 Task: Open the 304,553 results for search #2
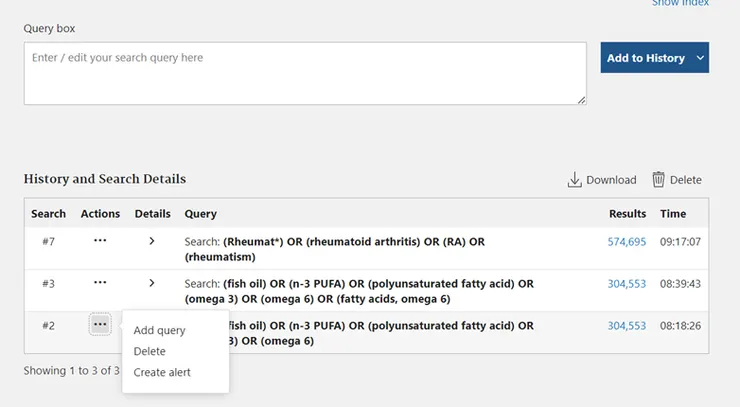[626, 326]
